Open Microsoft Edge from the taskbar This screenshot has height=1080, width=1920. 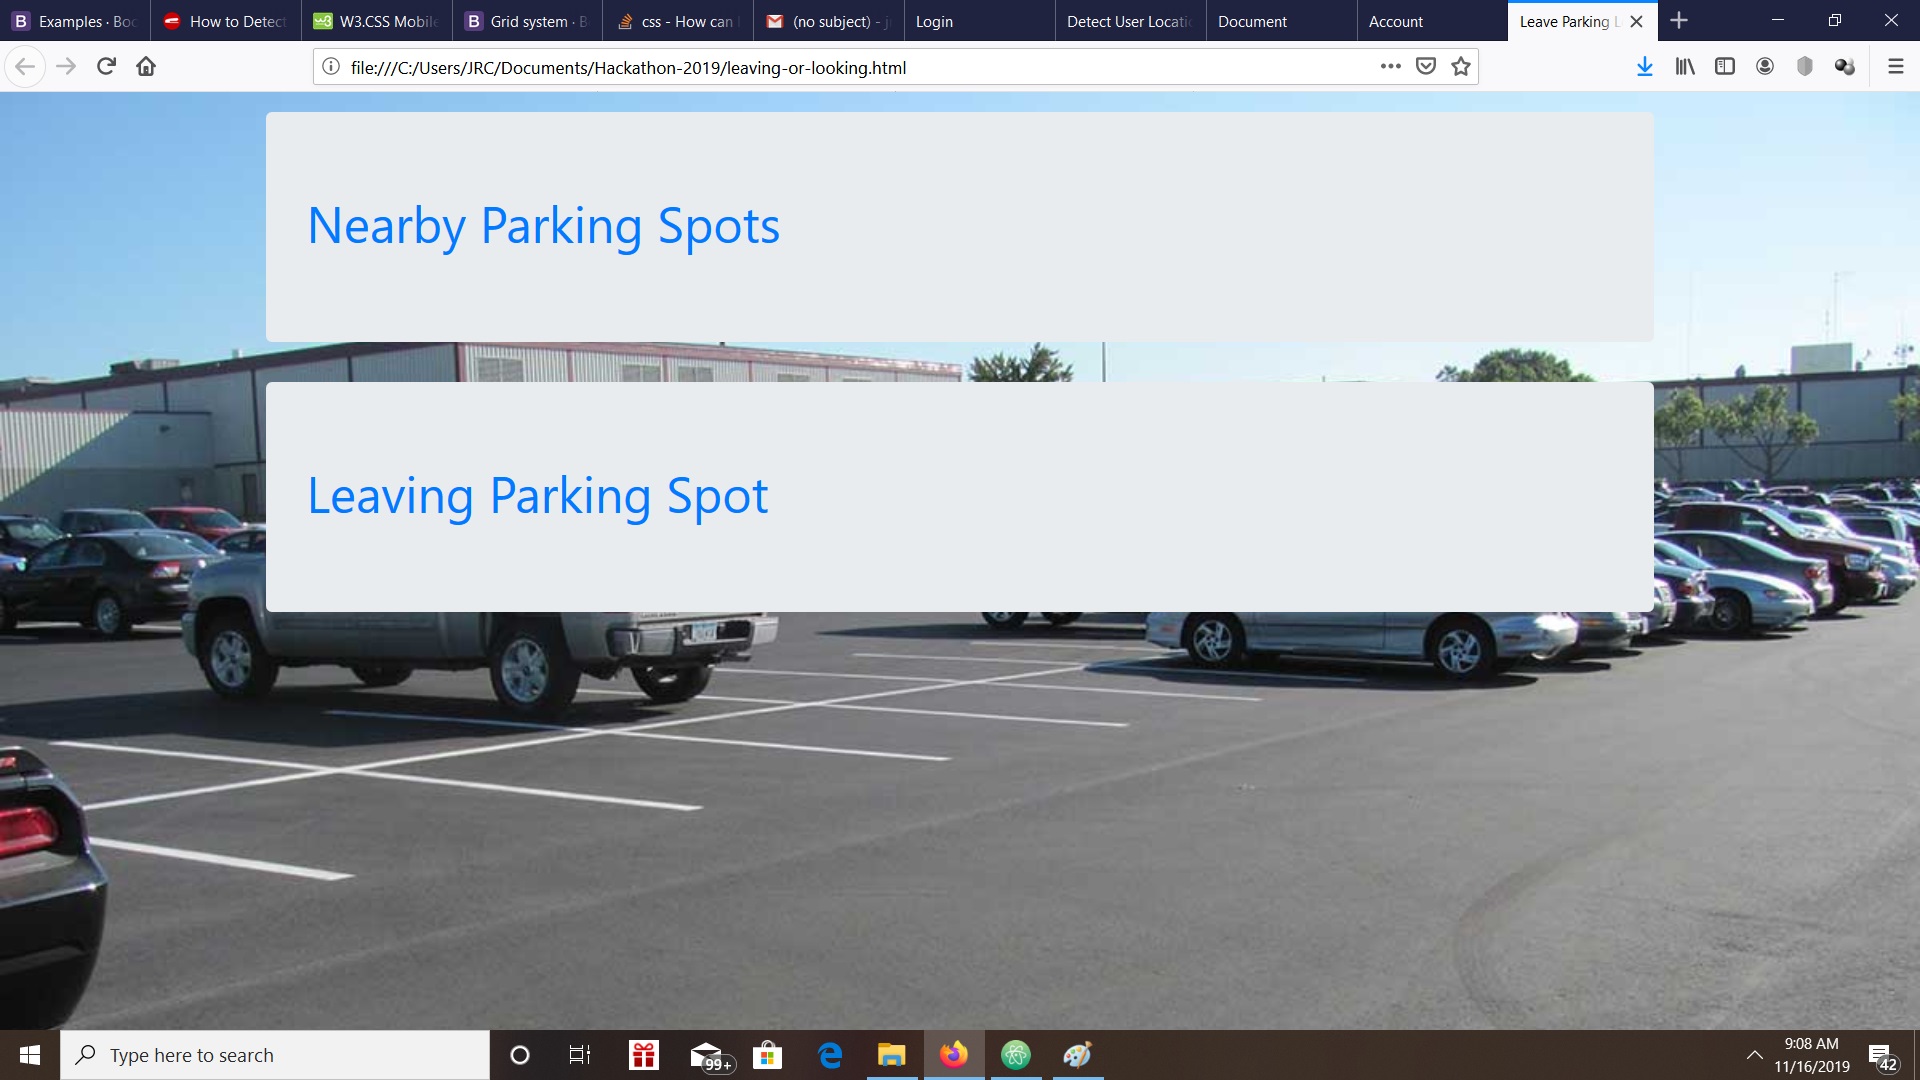[x=830, y=1055]
